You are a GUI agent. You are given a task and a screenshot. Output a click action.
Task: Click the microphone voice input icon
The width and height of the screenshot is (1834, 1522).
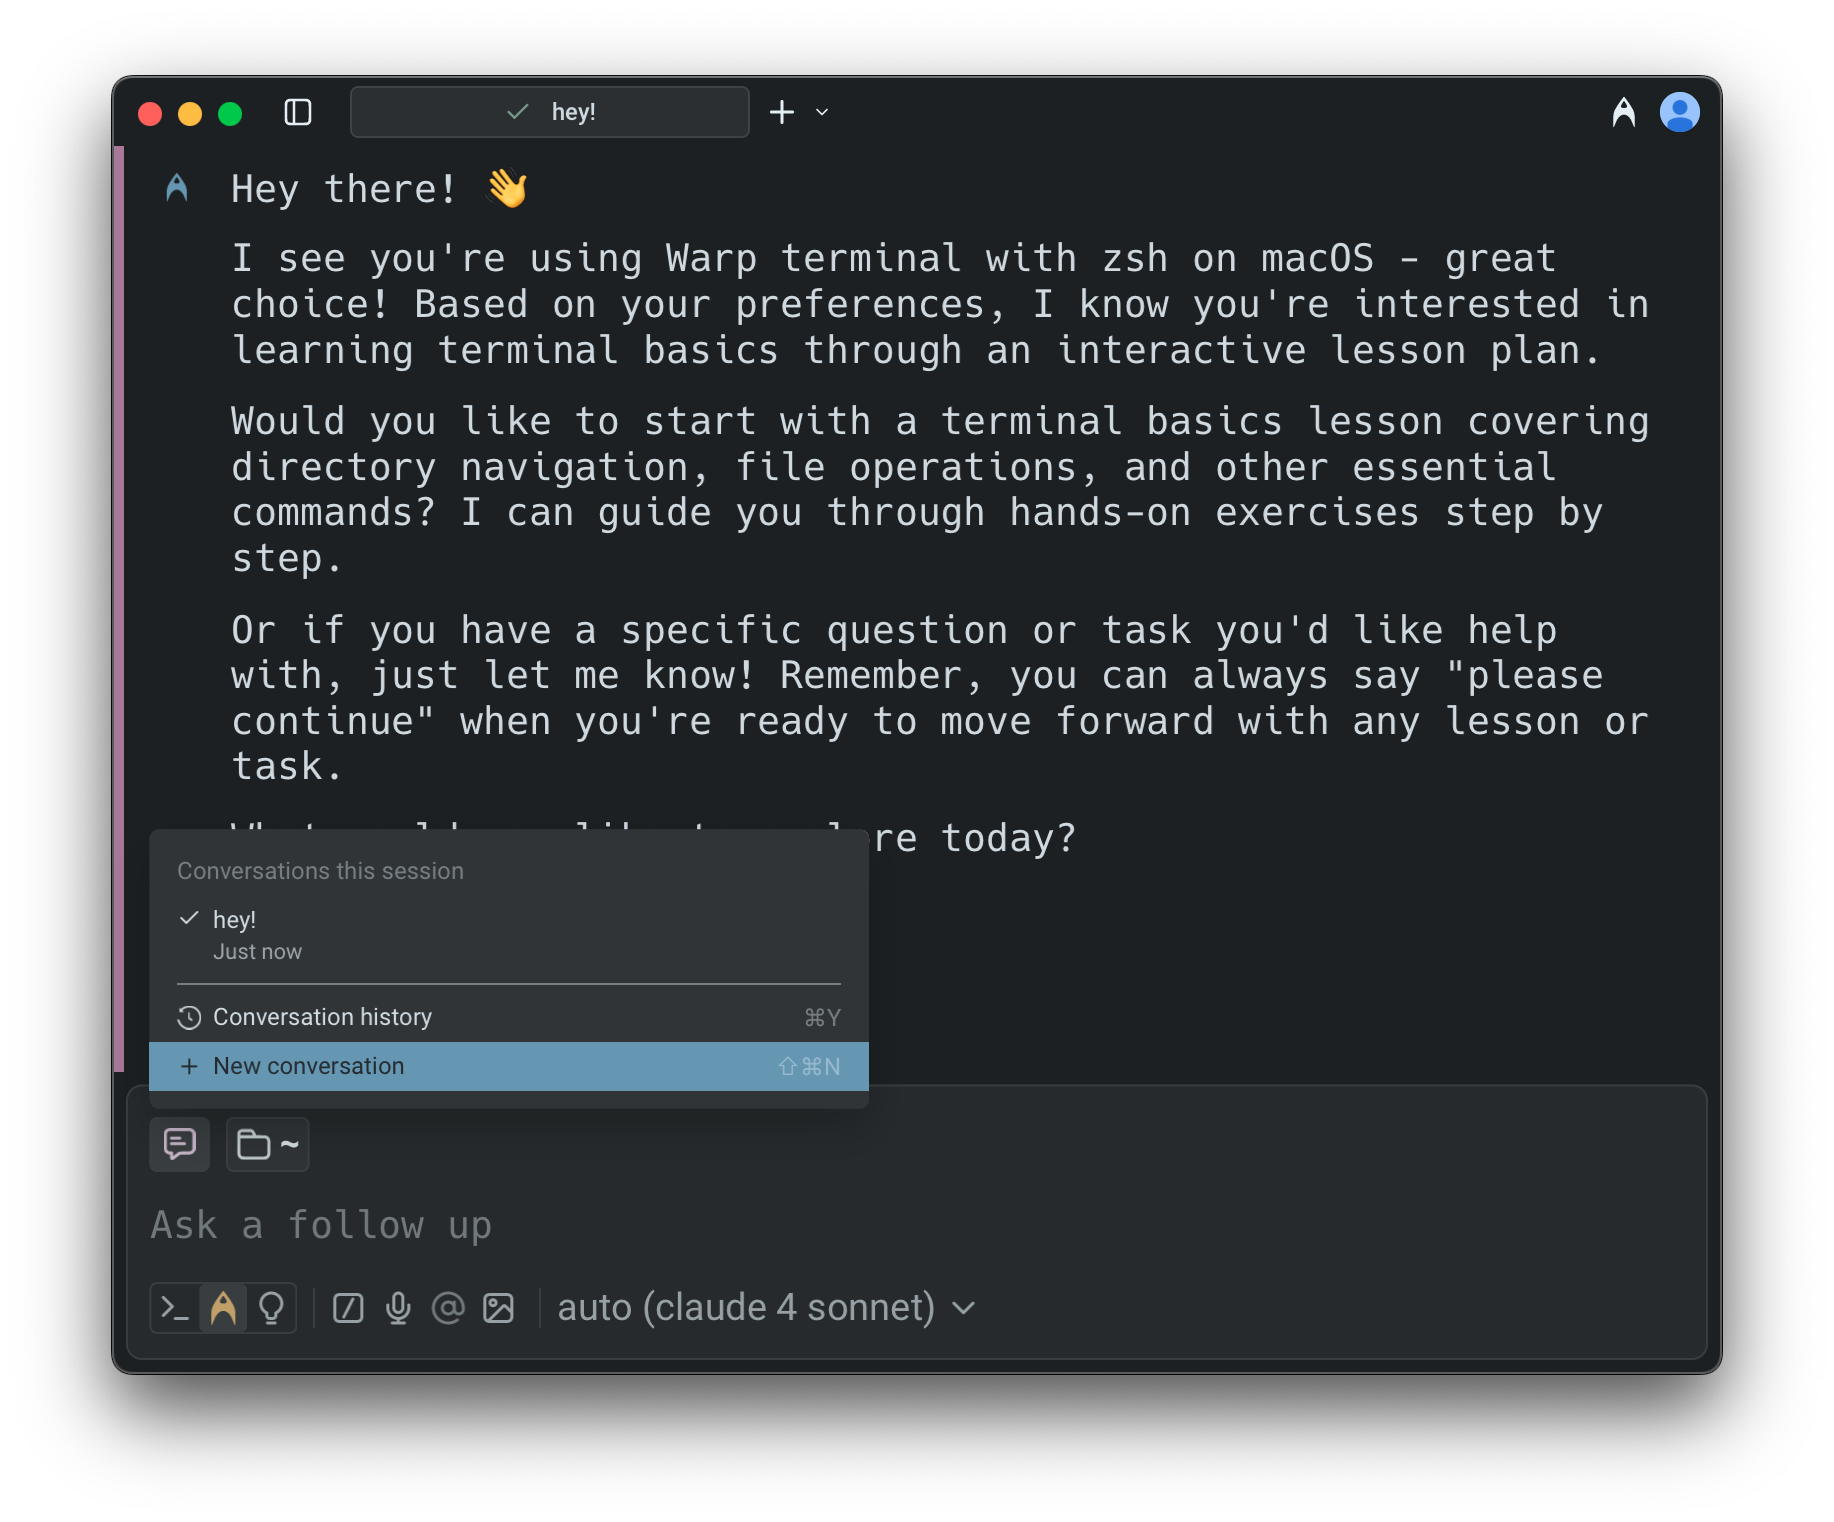point(398,1308)
